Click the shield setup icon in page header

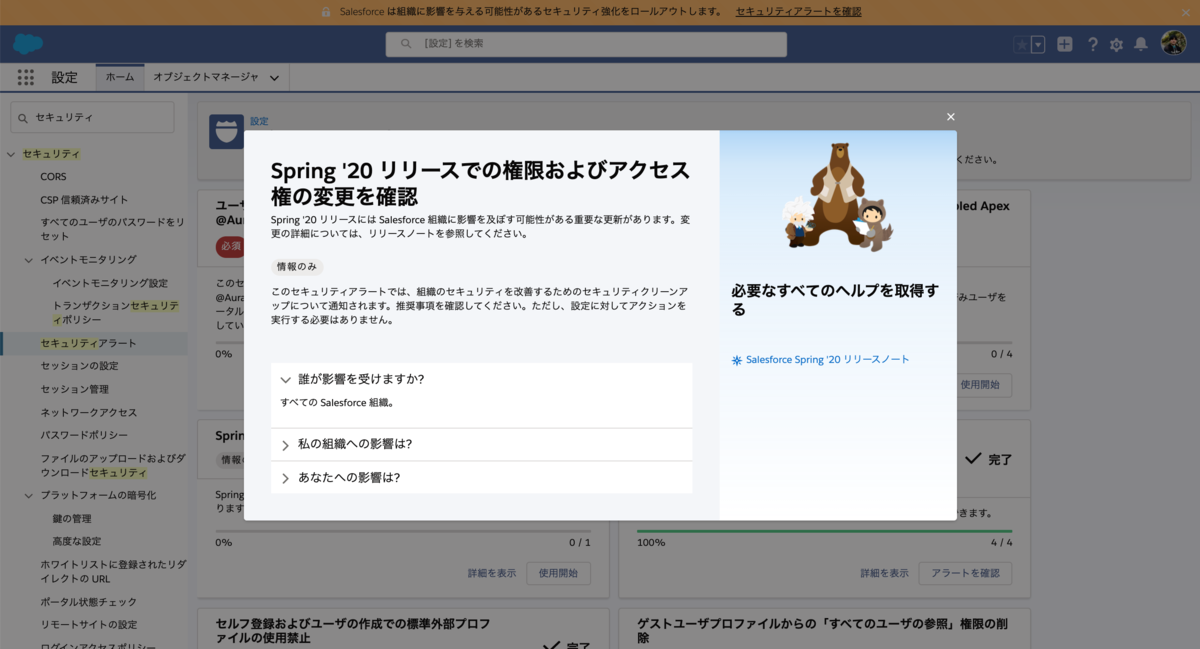[x=226, y=132]
